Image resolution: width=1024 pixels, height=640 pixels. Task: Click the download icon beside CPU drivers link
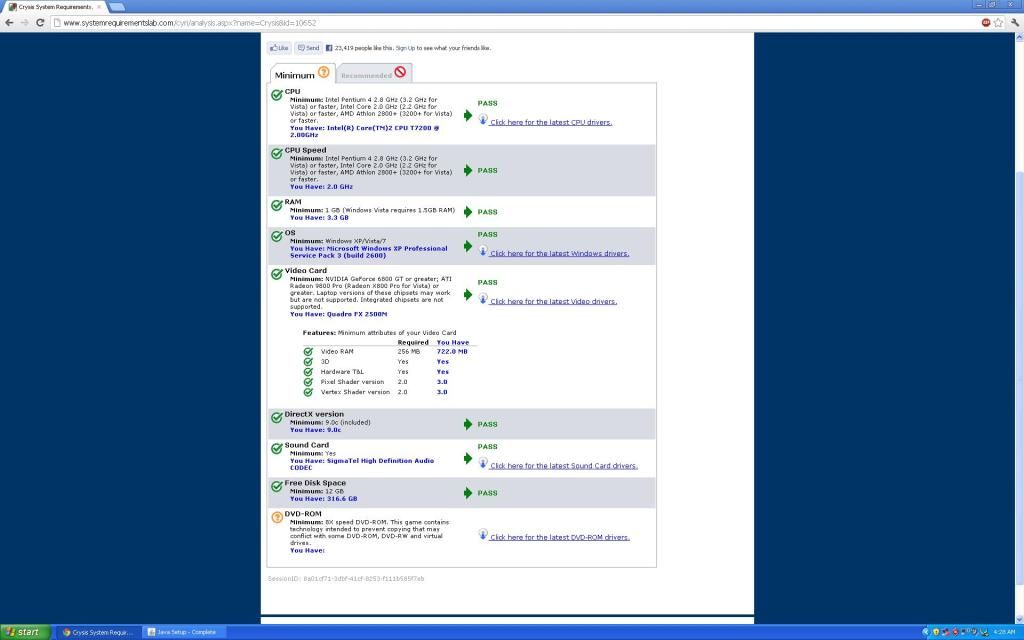click(x=483, y=119)
